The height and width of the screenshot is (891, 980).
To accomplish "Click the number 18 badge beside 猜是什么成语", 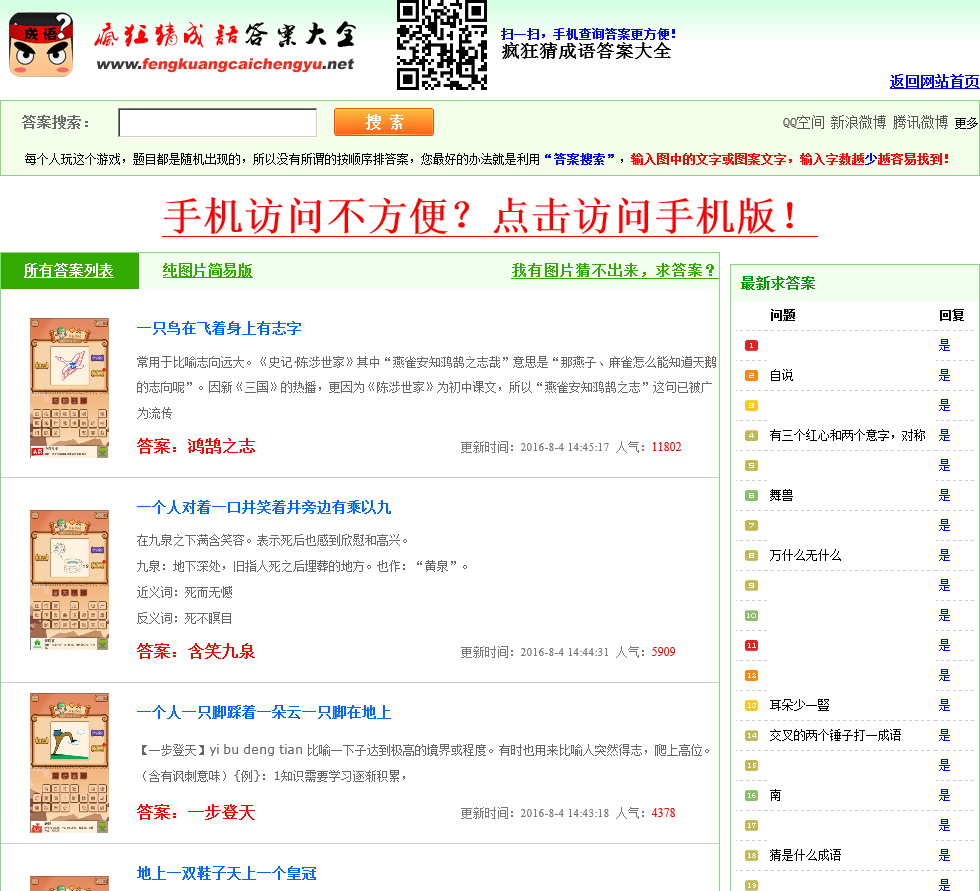I will pyautogui.click(x=751, y=855).
